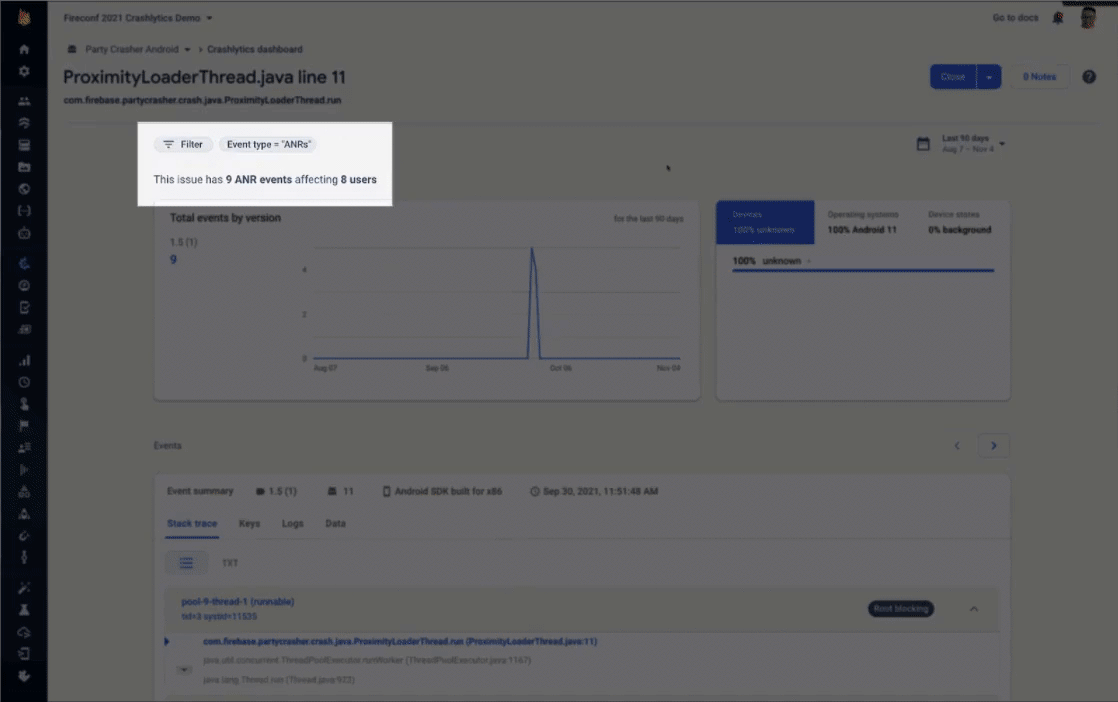Viewport: 1118px width, 702px height.
Task: Click the notifications bell icon
Action: tap(1058, 18)
